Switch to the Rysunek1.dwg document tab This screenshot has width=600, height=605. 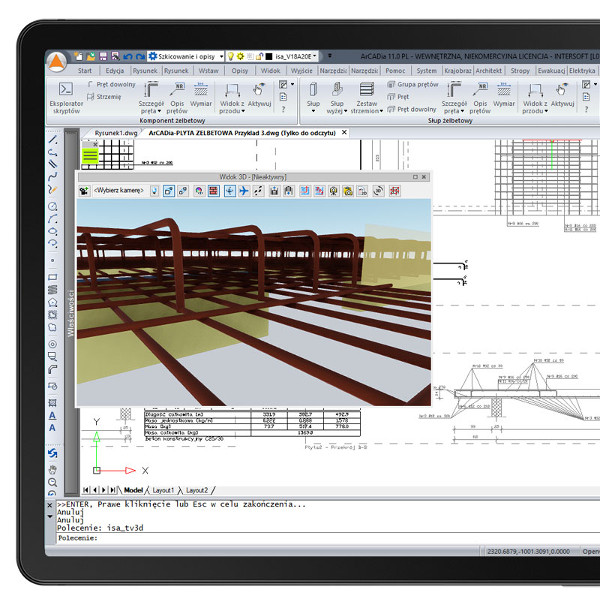click(116, 133)
